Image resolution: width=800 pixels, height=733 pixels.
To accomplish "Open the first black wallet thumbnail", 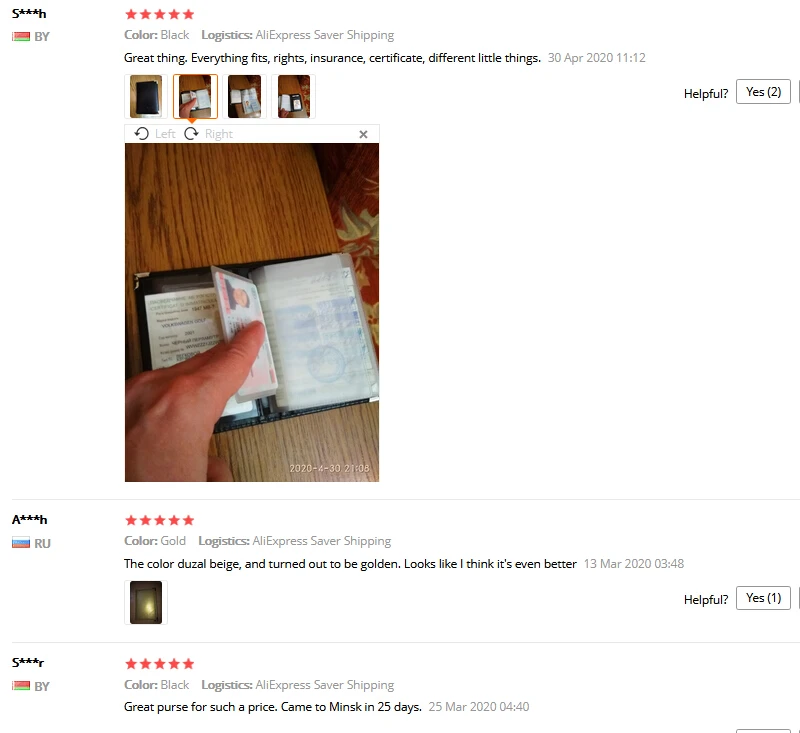I will pos(146,96).
